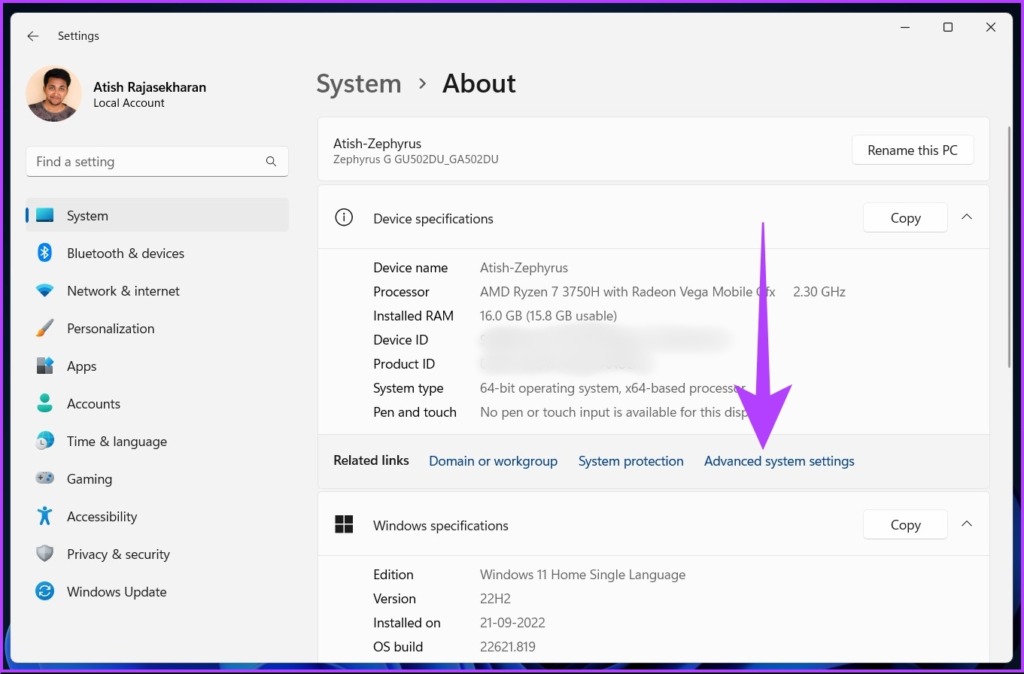The width and height of the screenshot is (1024, 674).
Task: Click the Windows 11 Home Single Language edition
Action: (x=583, y=575)
